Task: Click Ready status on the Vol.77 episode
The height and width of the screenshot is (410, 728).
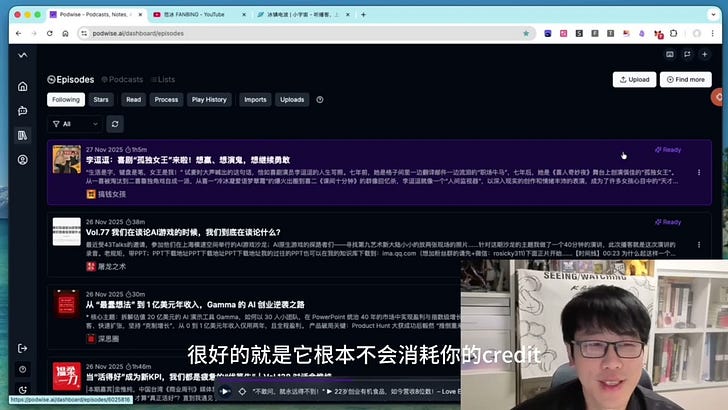Action: coord(668,222)
